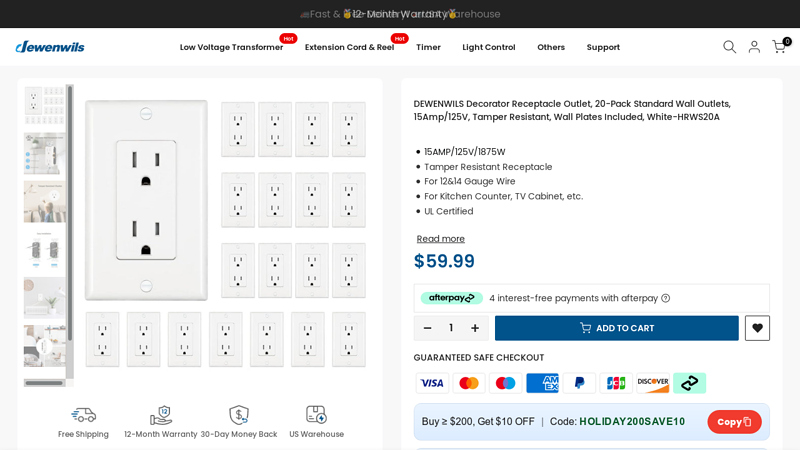The width and height of the screenshot is (800, 450).
Task: Open the user account icon
Action: (x=754, y=47)
